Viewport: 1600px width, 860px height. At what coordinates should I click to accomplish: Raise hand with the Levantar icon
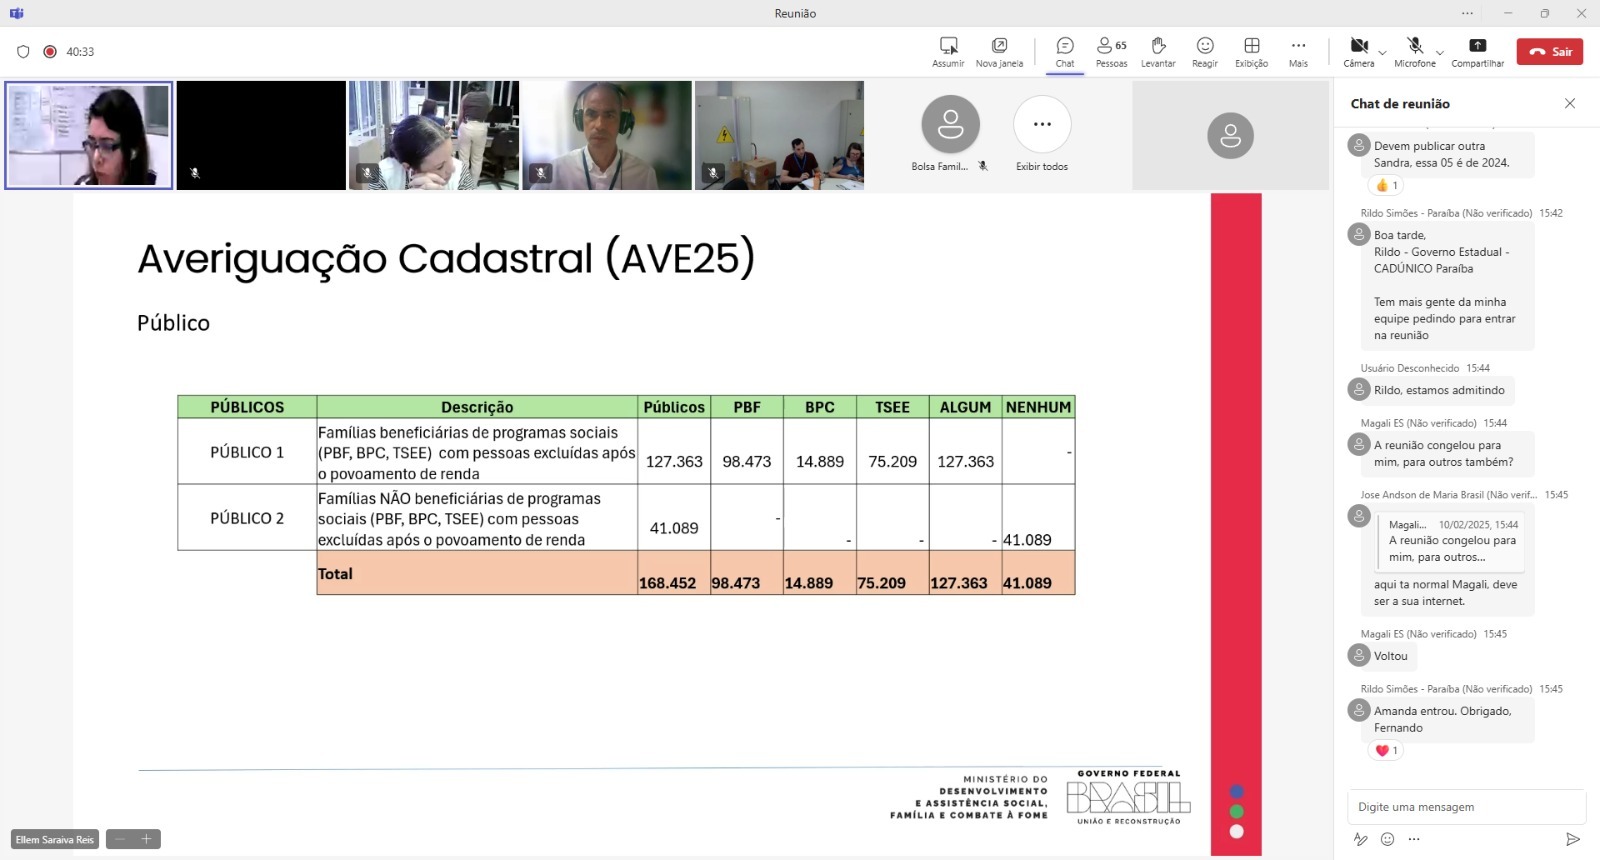click(x=1158, y=47)
